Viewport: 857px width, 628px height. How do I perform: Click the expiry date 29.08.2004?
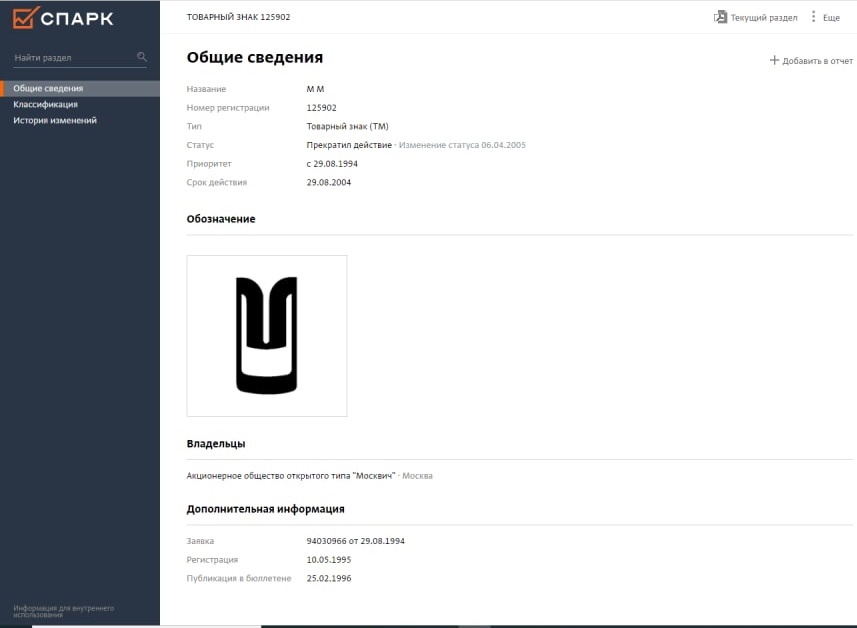tap(328, 182)
